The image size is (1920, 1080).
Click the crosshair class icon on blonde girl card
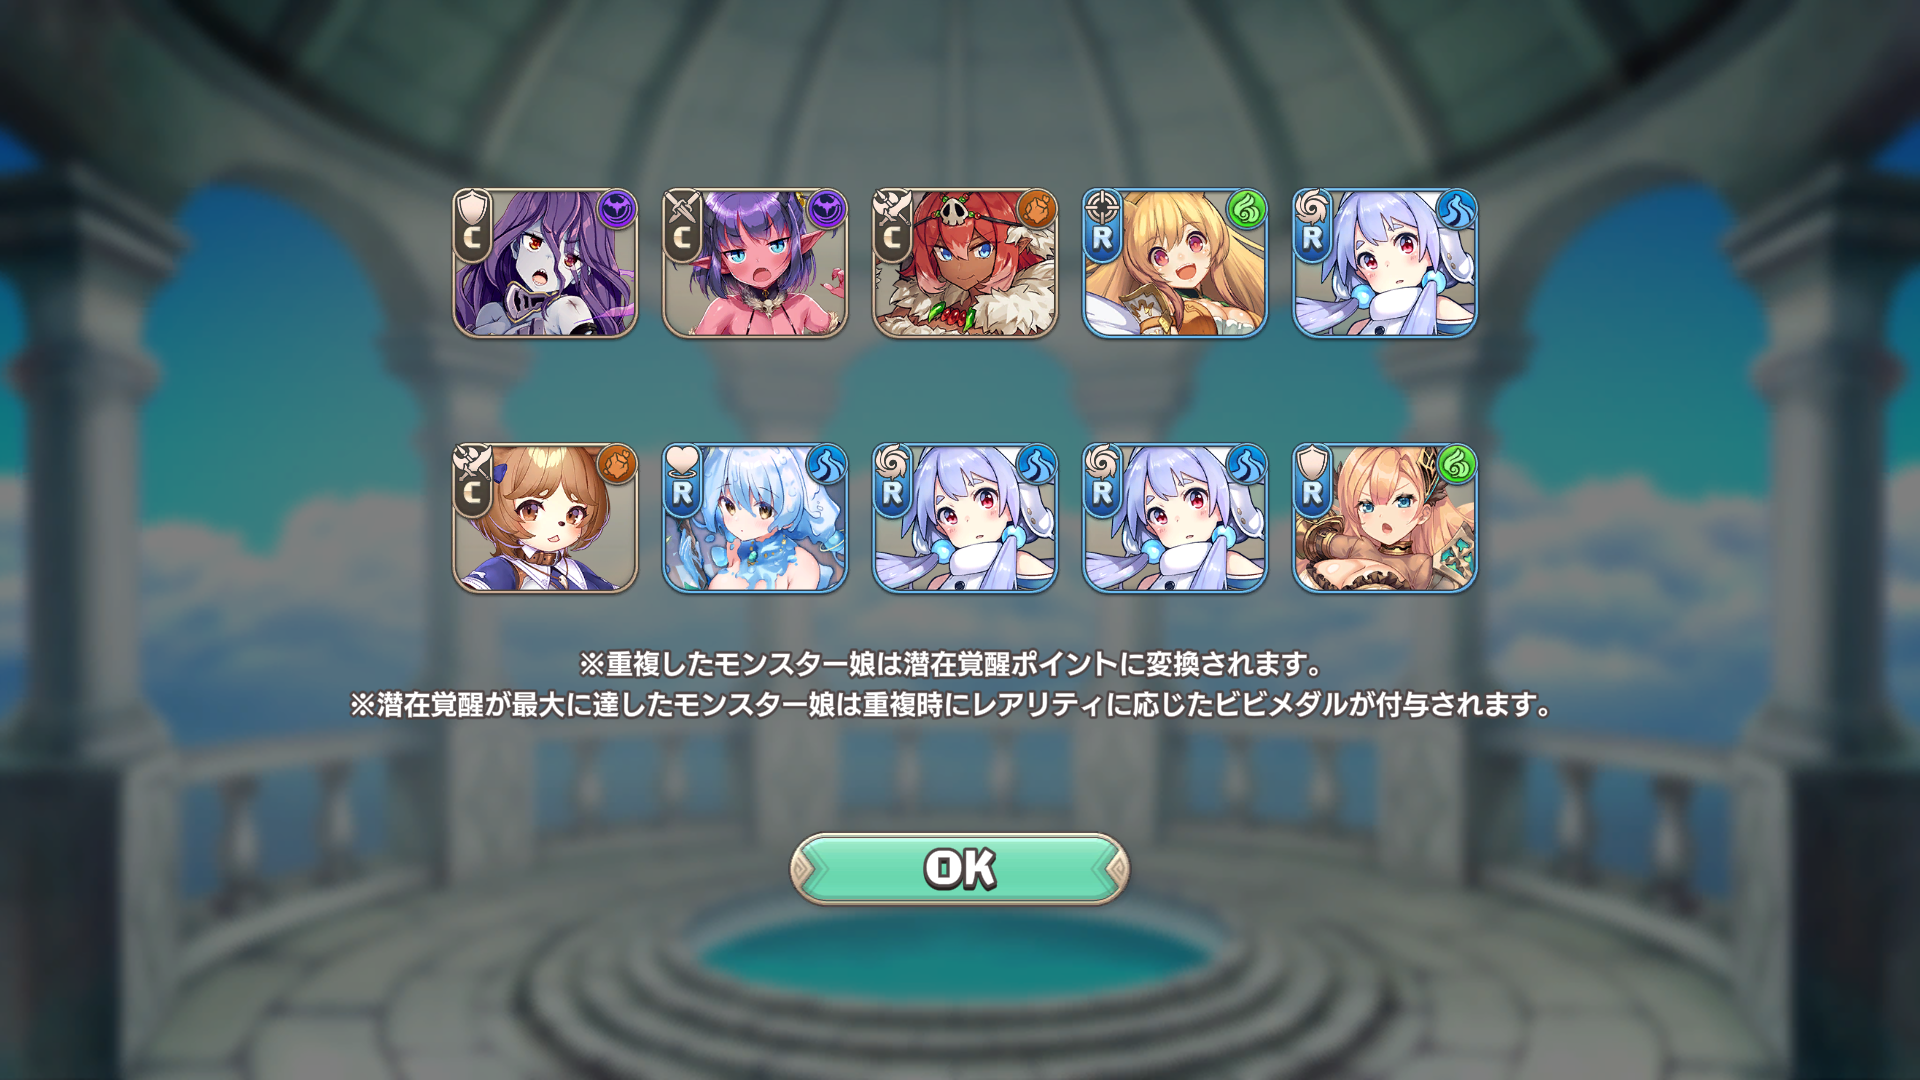(1102, 206)
